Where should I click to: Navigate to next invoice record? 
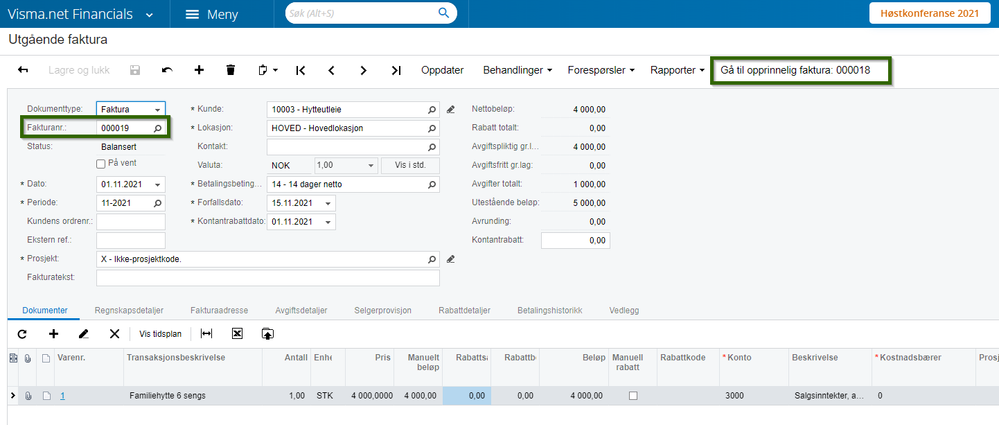pos(364,70)
